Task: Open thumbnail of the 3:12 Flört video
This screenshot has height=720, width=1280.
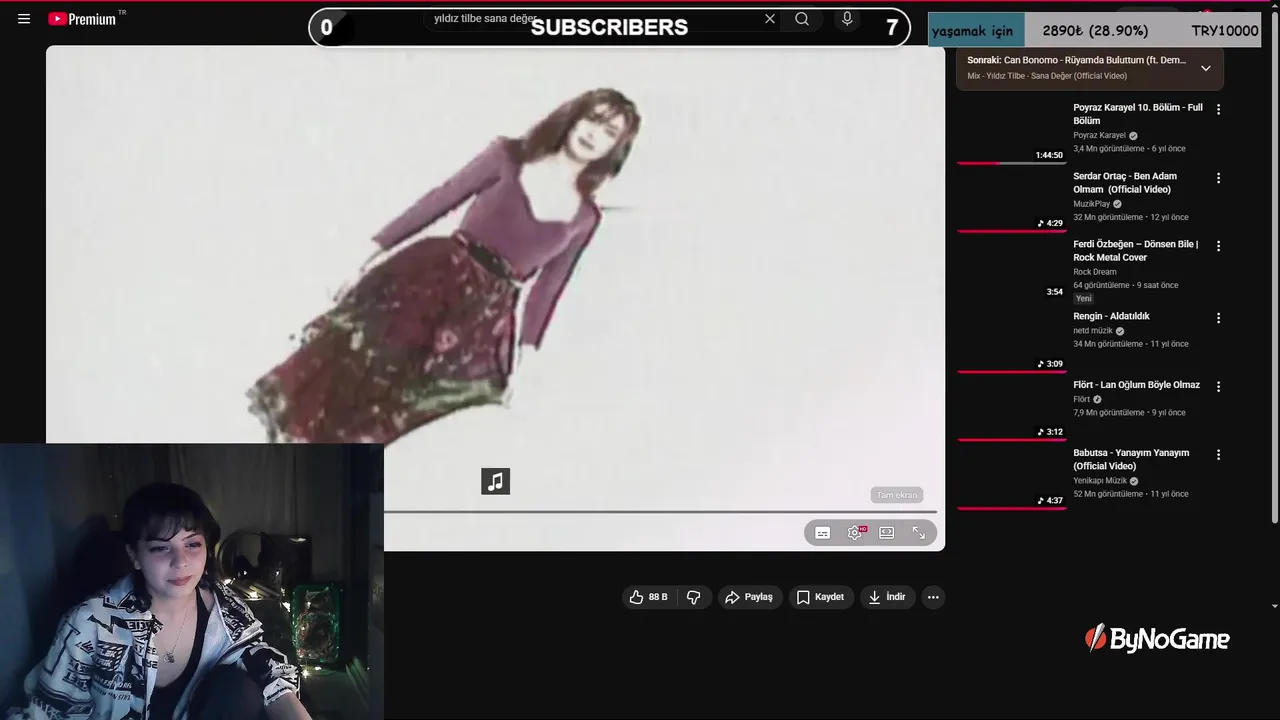Action: pos(1012,409)
